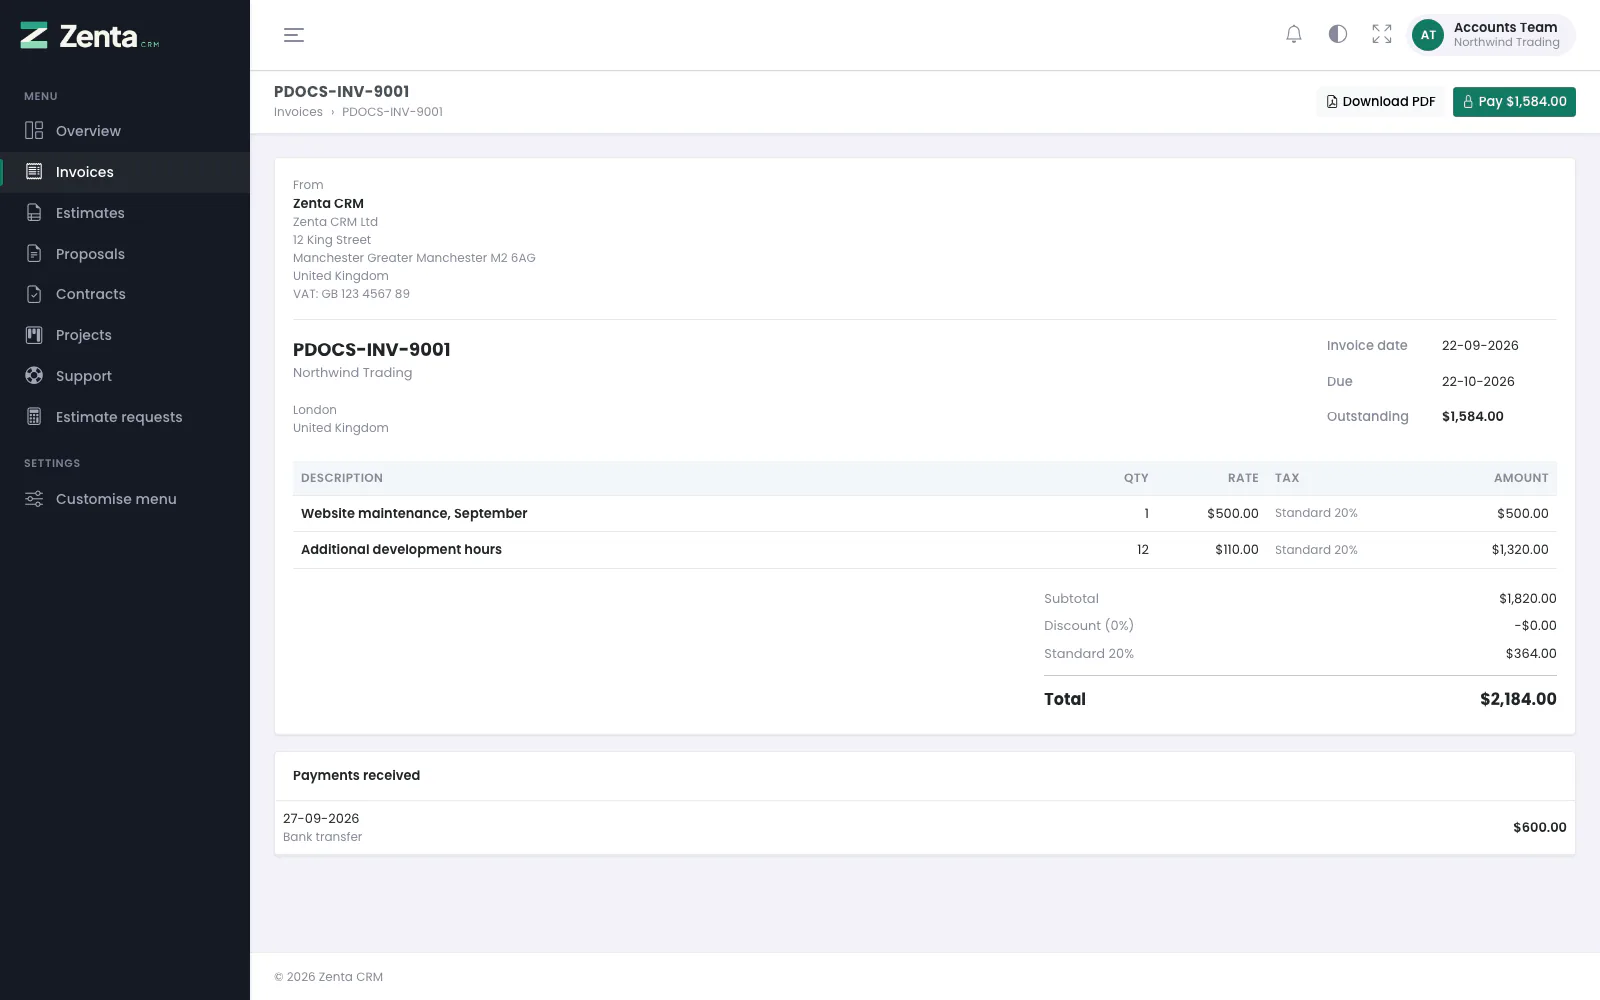The image size is (1600, 1000).
Task: Click PDOCS-INV-9001 breadcrumb text
Action: click(392, 112)
